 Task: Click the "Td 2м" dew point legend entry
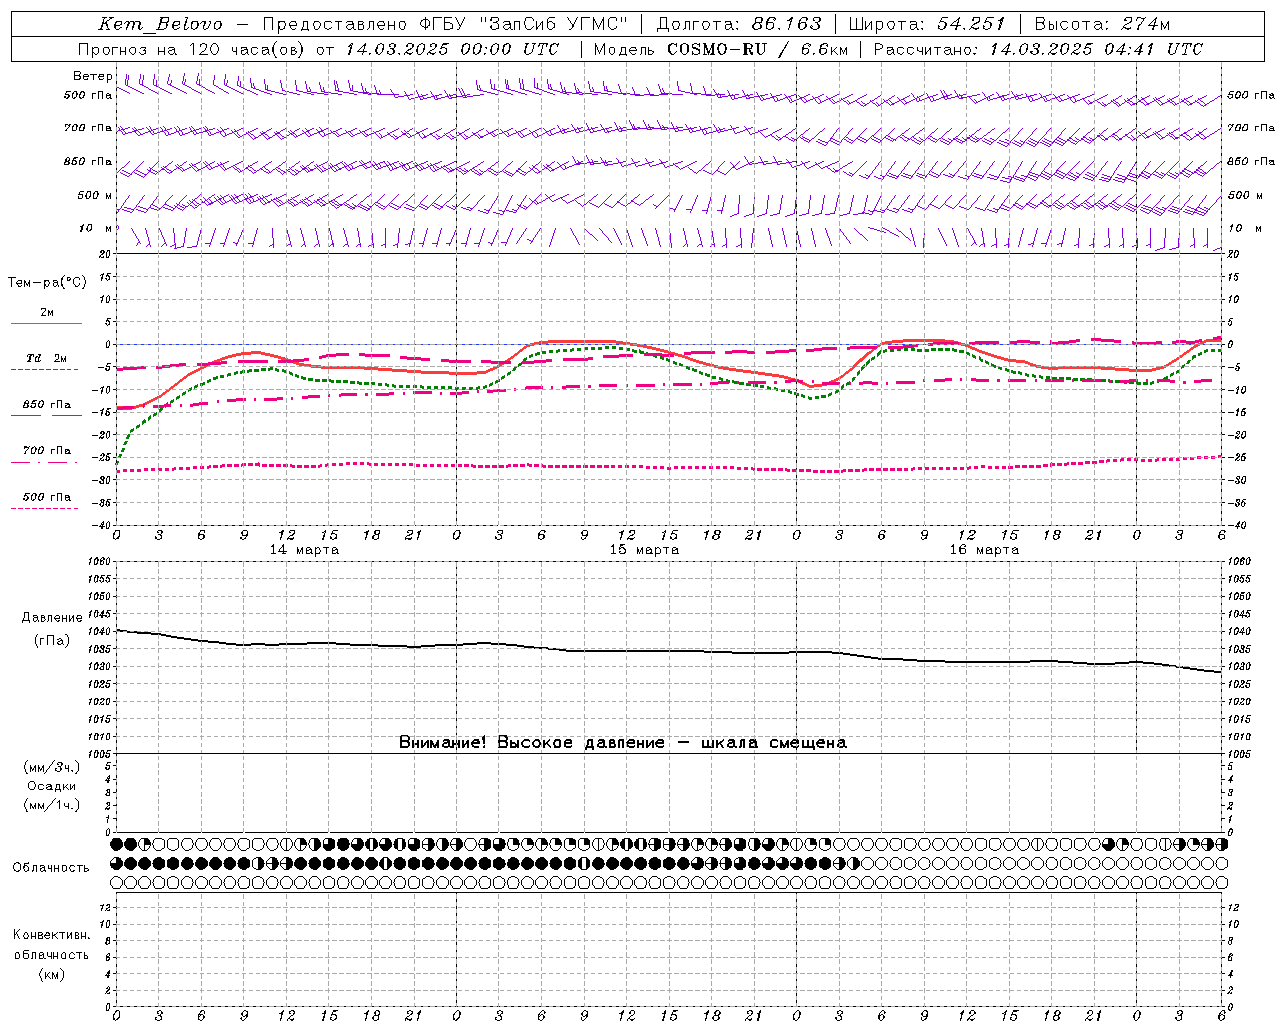point(46,358)
